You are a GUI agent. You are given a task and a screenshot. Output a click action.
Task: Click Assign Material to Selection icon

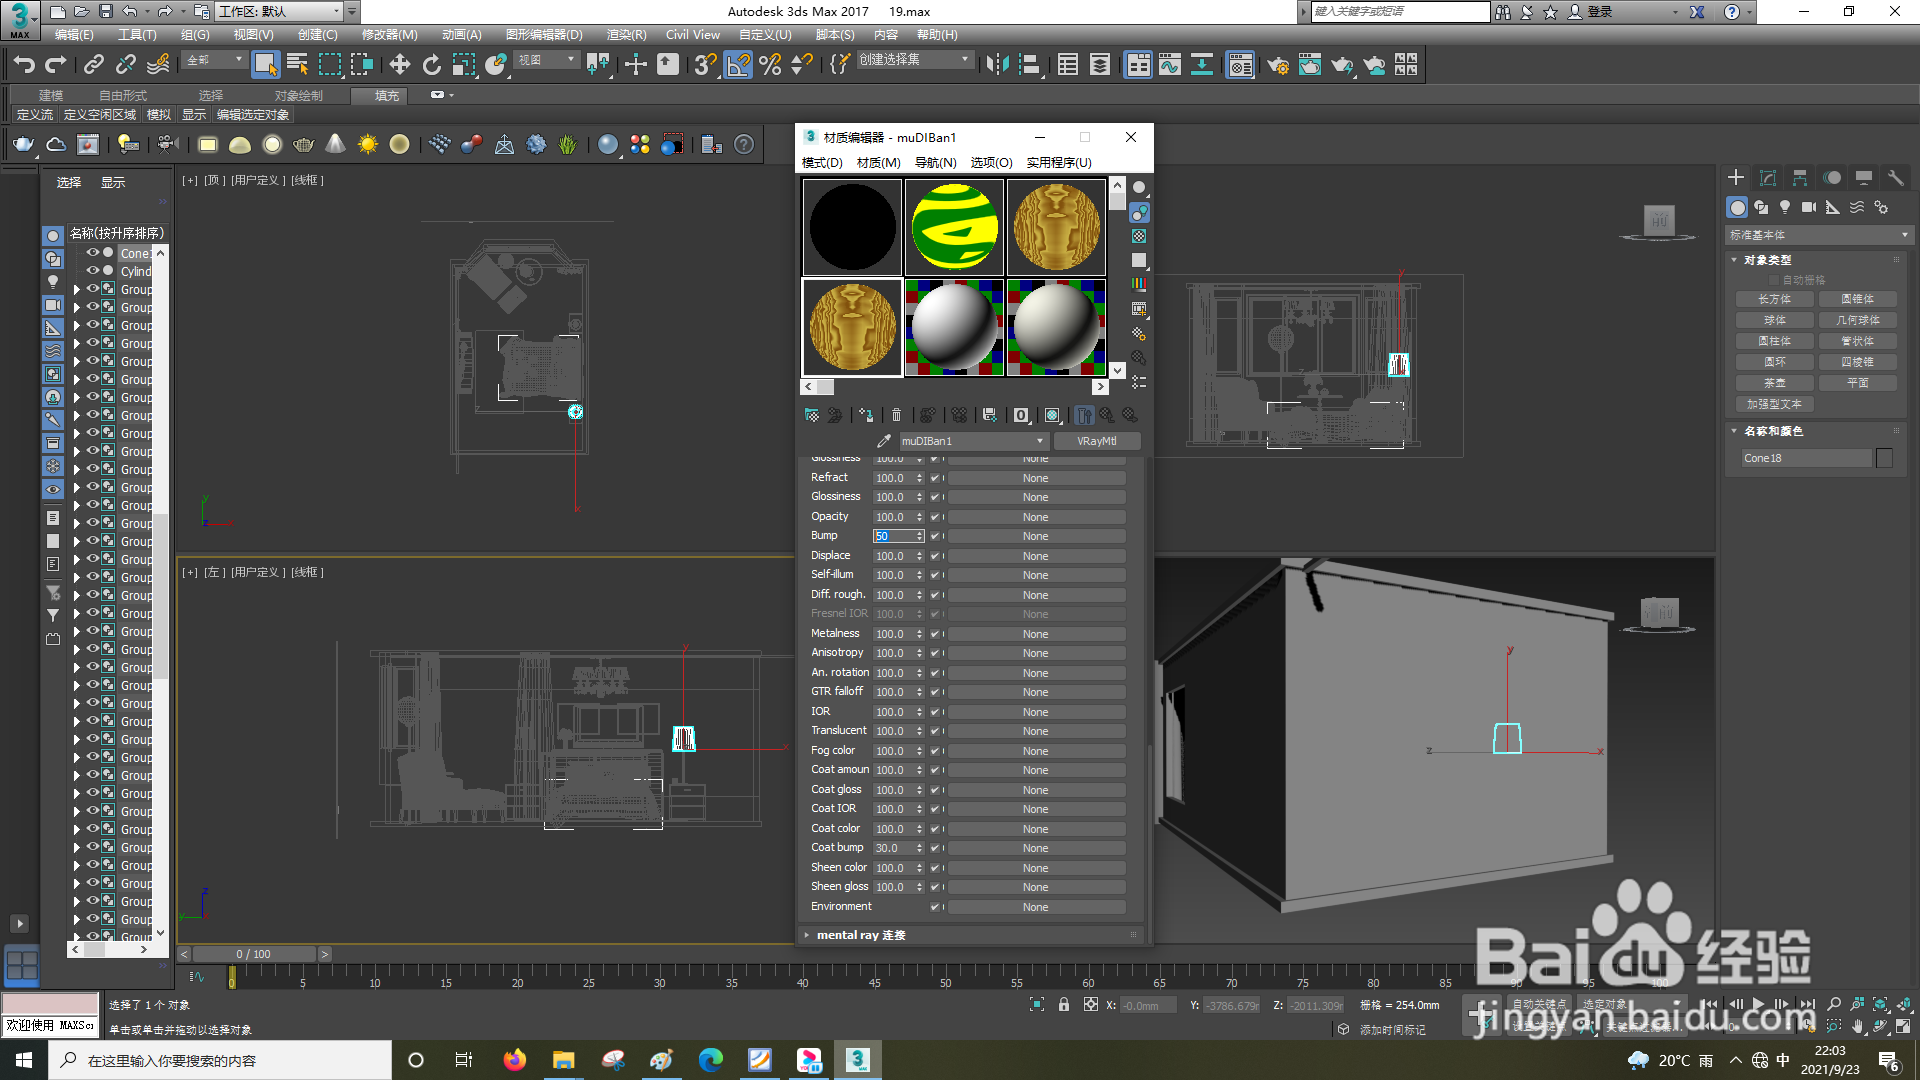coord(865,416)
